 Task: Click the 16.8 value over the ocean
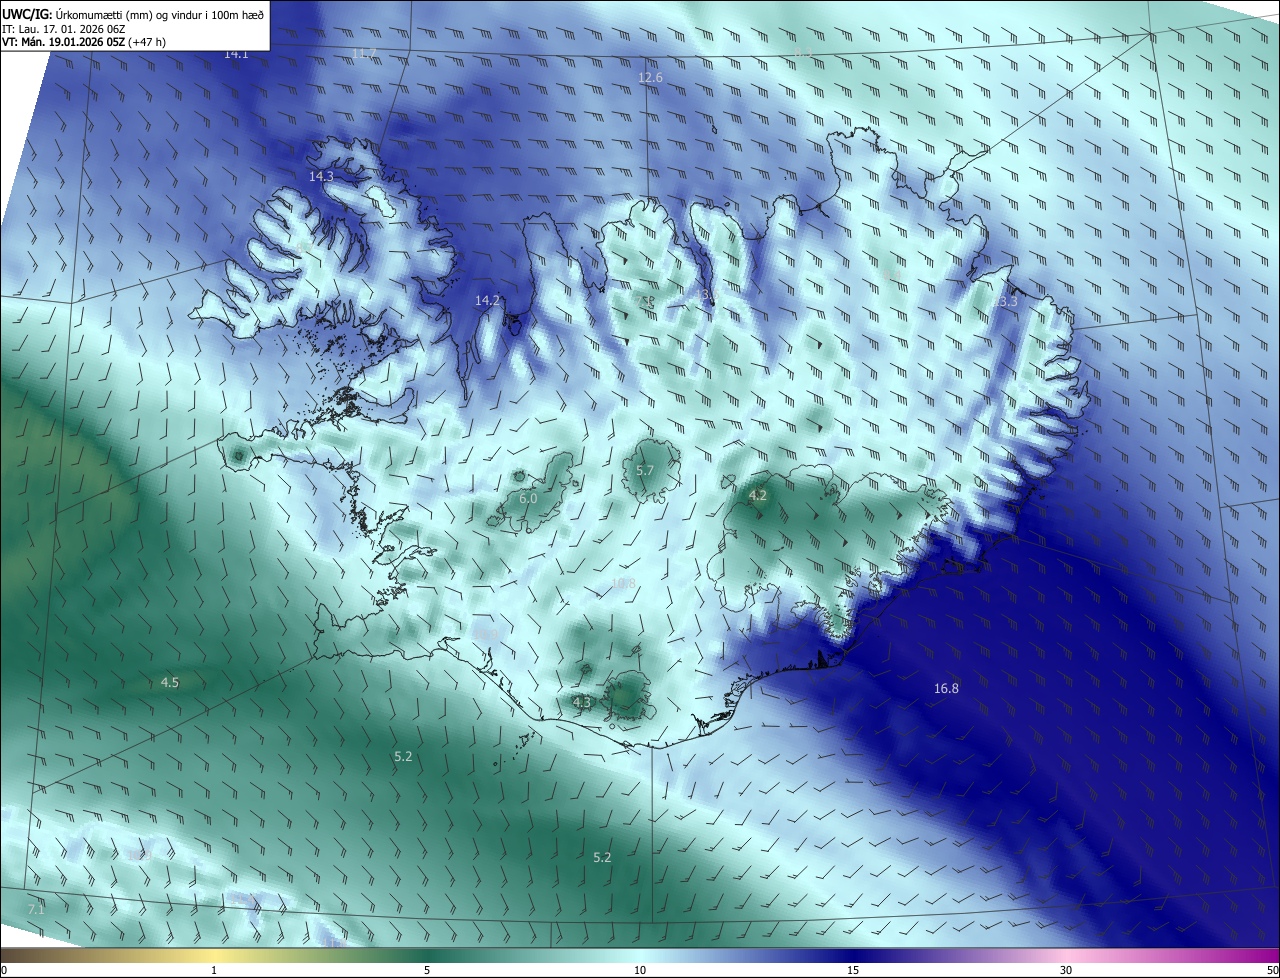(946, 688)
